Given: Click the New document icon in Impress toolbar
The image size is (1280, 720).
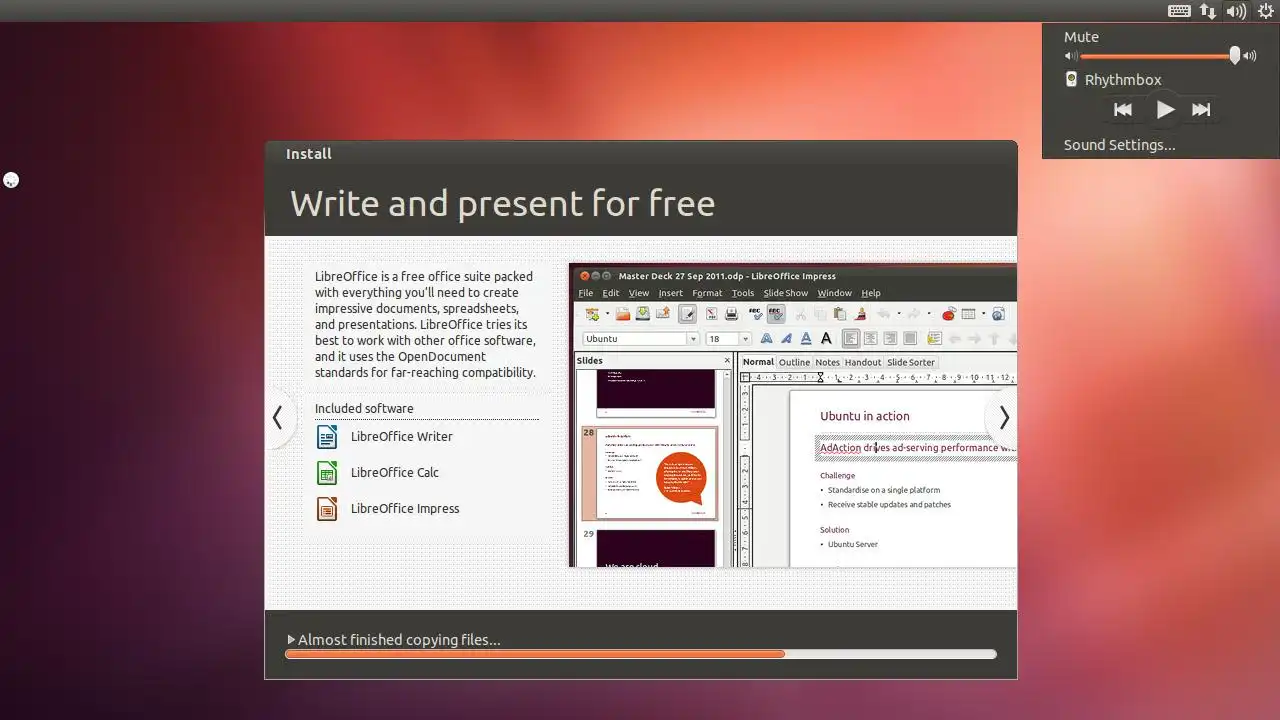Looking at the screenshot, I should point(592,314).
